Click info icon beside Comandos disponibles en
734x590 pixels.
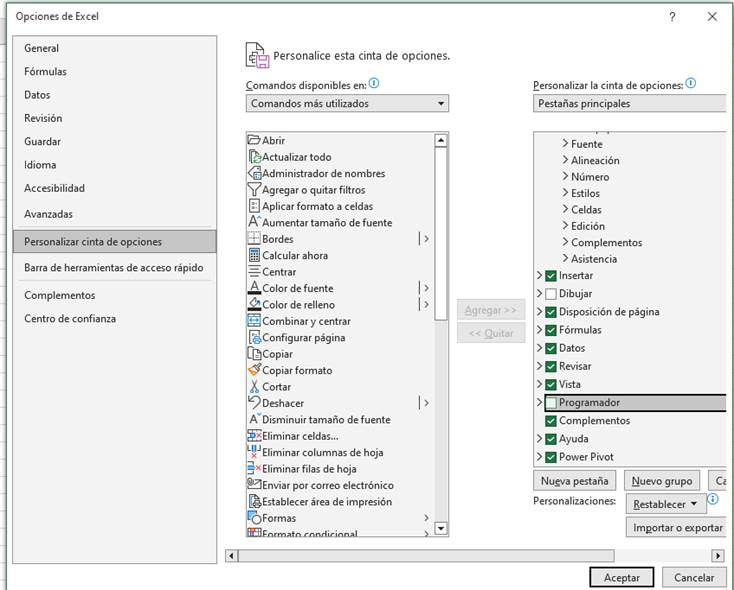[x=374, y=83]
